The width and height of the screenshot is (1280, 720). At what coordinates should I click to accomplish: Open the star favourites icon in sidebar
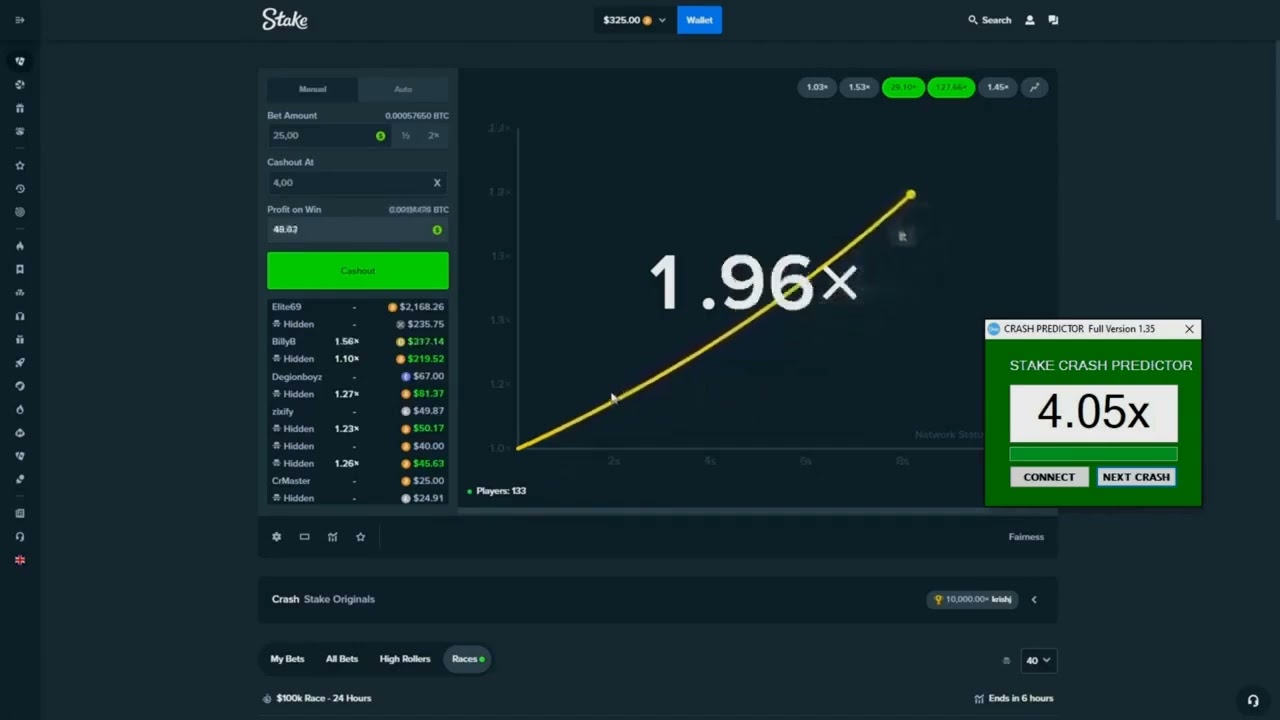pos(19,165)
